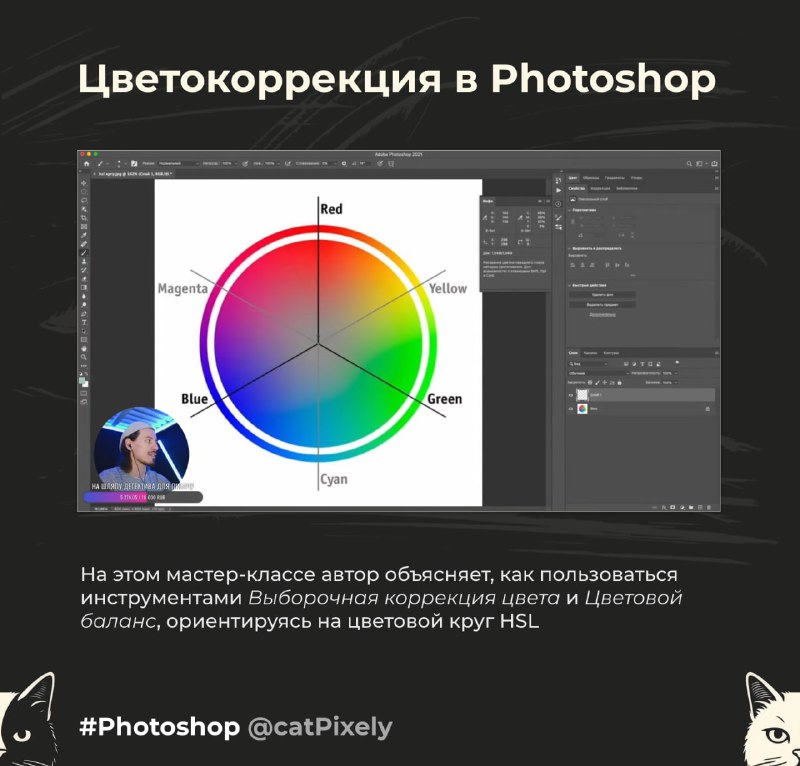The height and width of the screenshot is (766, 800).
Task: Select the Horizontal Type tool
Action: (x=84, y=322)
